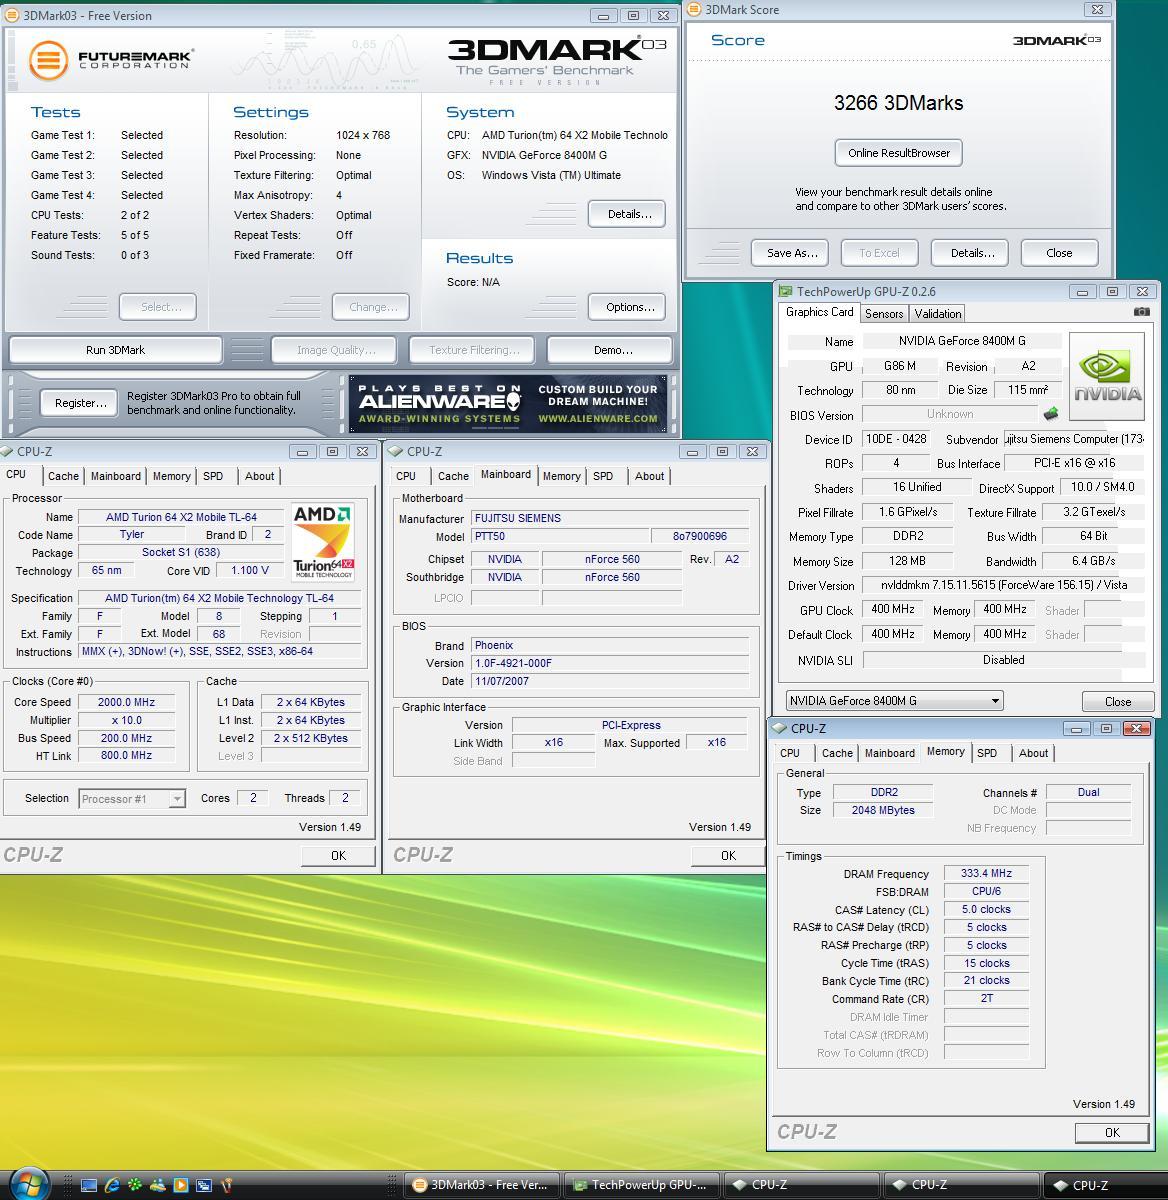Screen dimensions: 1168x1200
Task: Click the greyed Select... button under Tests
Action: tap(157, 307)
